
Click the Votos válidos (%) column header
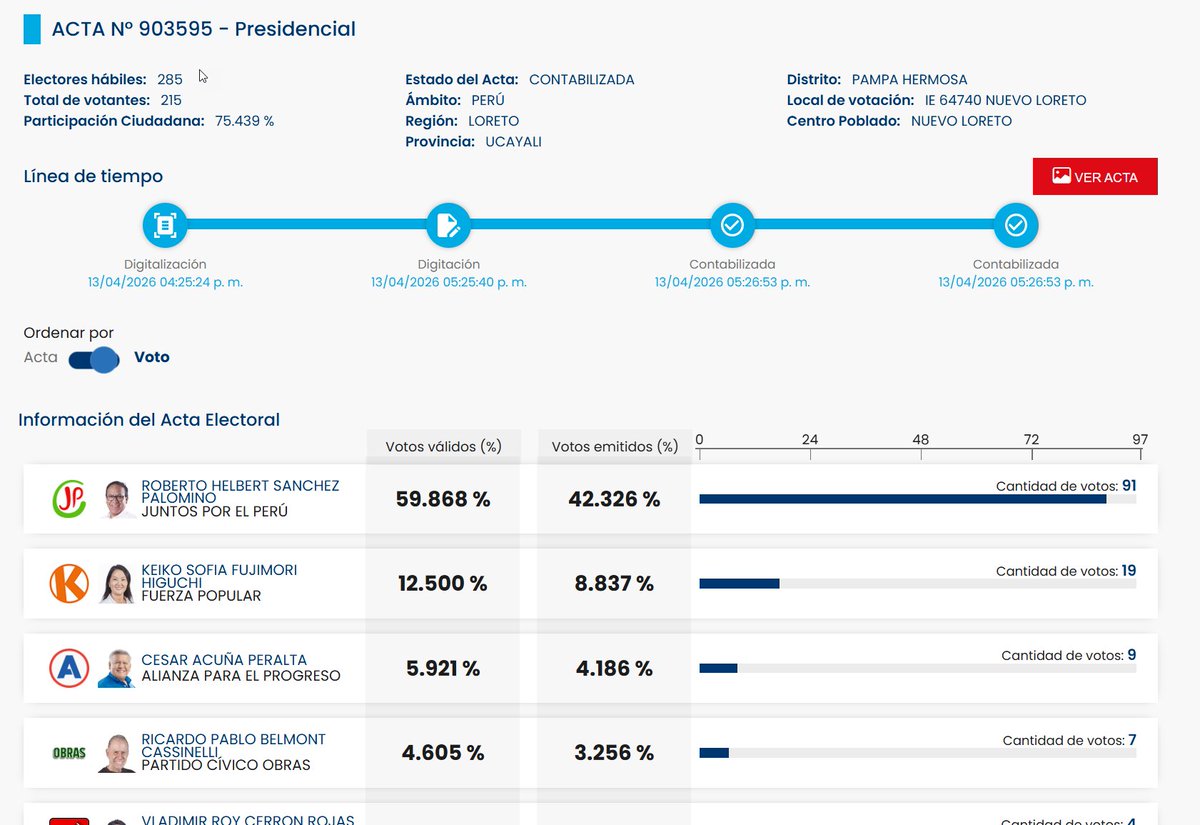pos(444,446)
